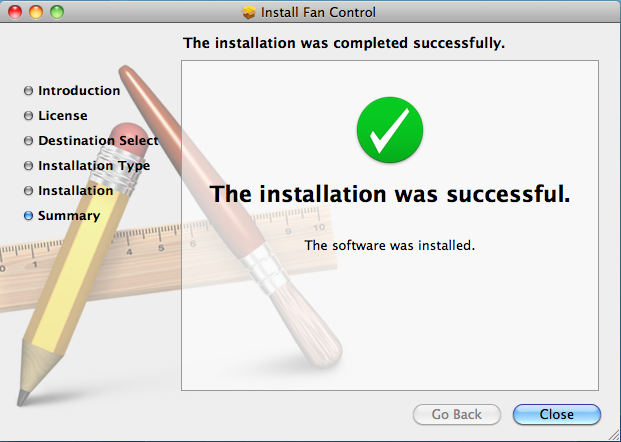Select the Destination Select step label
The image size is (621, 442).
tap(98, 141)
